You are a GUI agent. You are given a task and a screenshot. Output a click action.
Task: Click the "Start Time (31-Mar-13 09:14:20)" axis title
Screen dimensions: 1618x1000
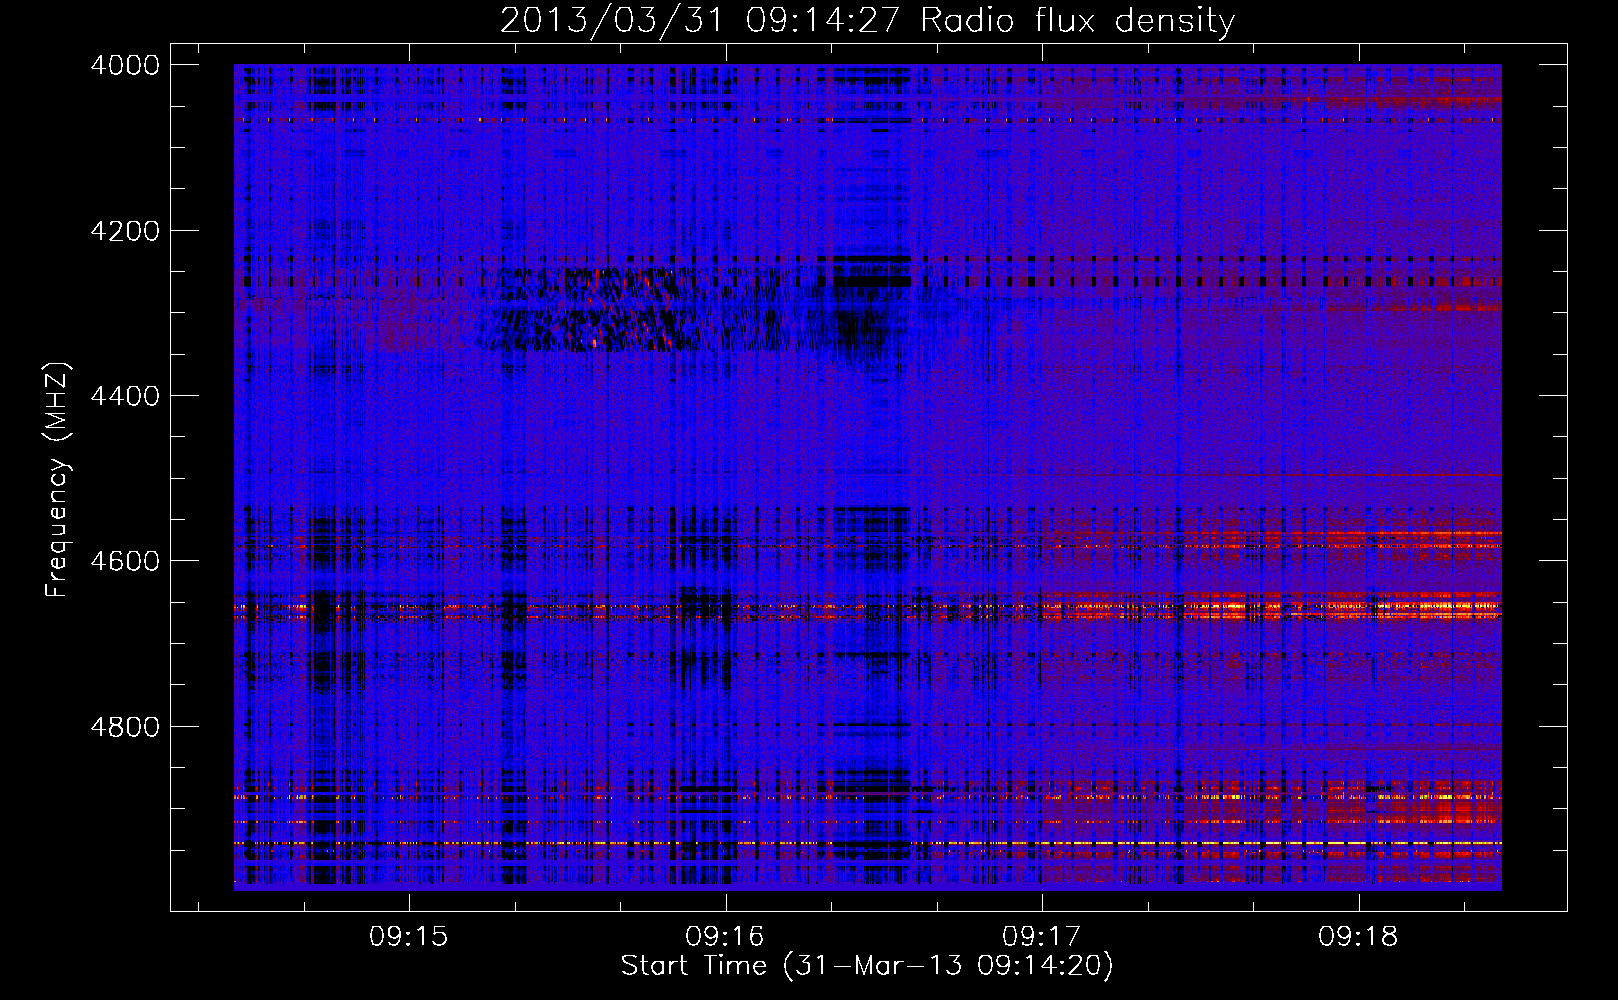[867, 966]
